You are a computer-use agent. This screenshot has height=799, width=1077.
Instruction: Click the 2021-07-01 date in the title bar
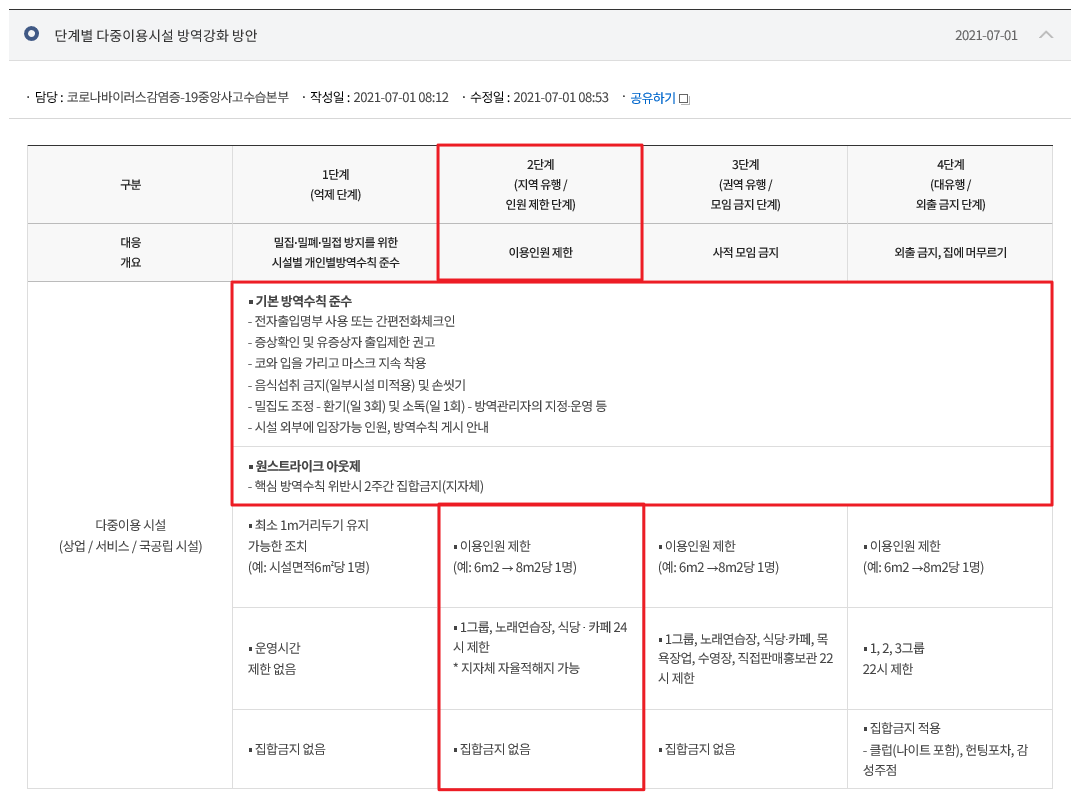985,35
